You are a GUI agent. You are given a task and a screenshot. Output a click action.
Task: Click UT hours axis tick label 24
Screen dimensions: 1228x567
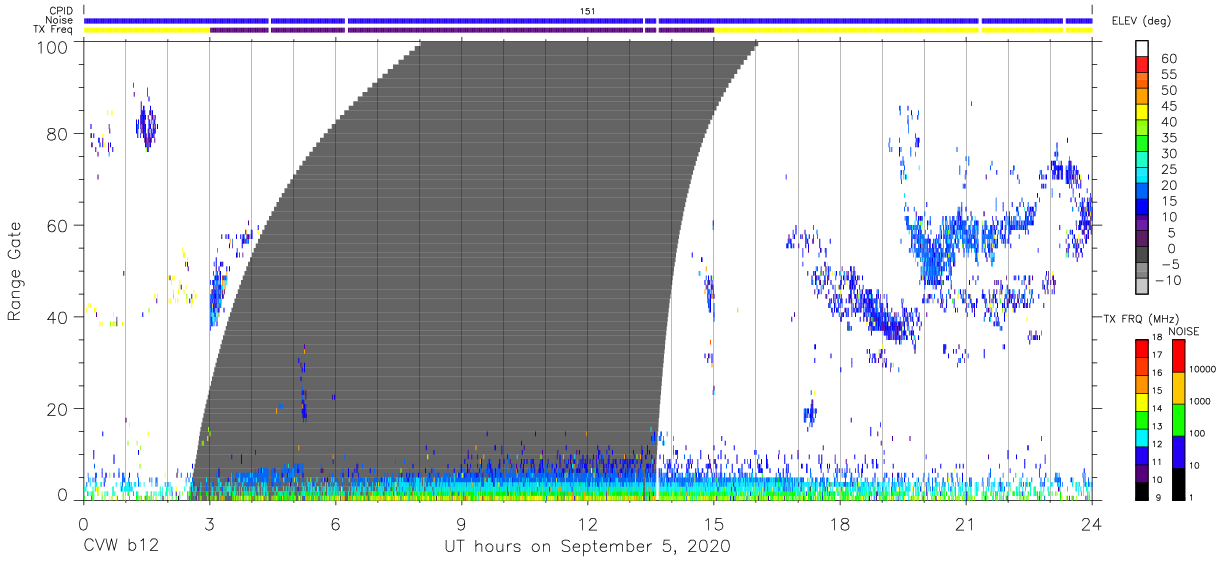click(x=1091, y=523)
